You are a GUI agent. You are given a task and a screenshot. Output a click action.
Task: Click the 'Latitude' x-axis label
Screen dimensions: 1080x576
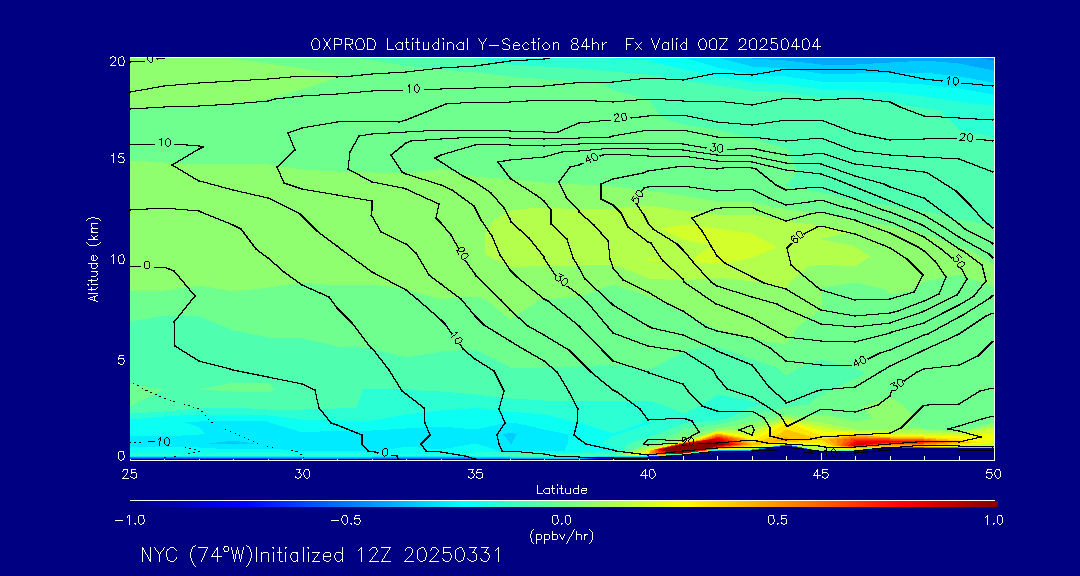561,490
